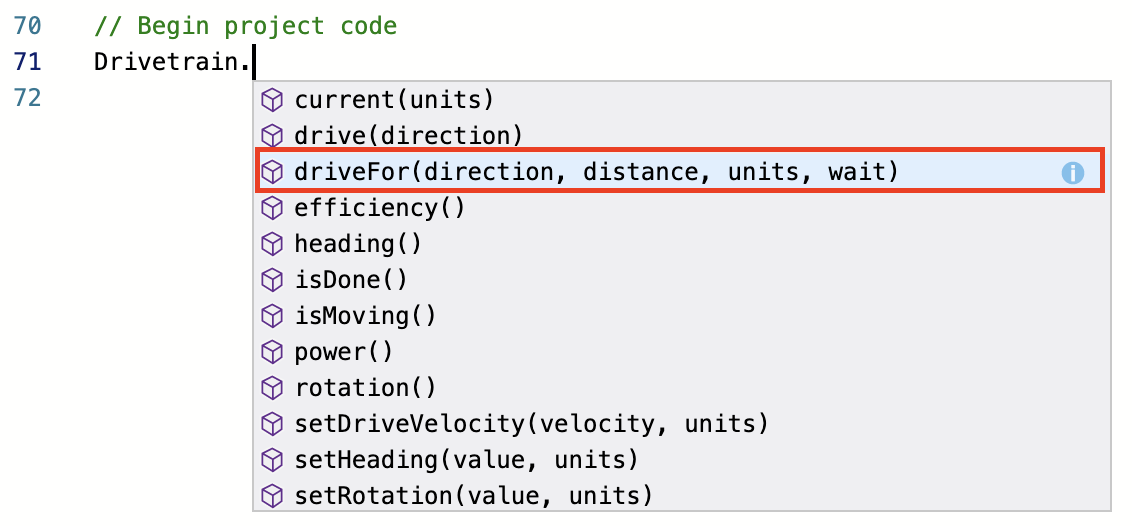
Task: Select the setRotation(value, units) entry
Action: click(x=473, y=496)
